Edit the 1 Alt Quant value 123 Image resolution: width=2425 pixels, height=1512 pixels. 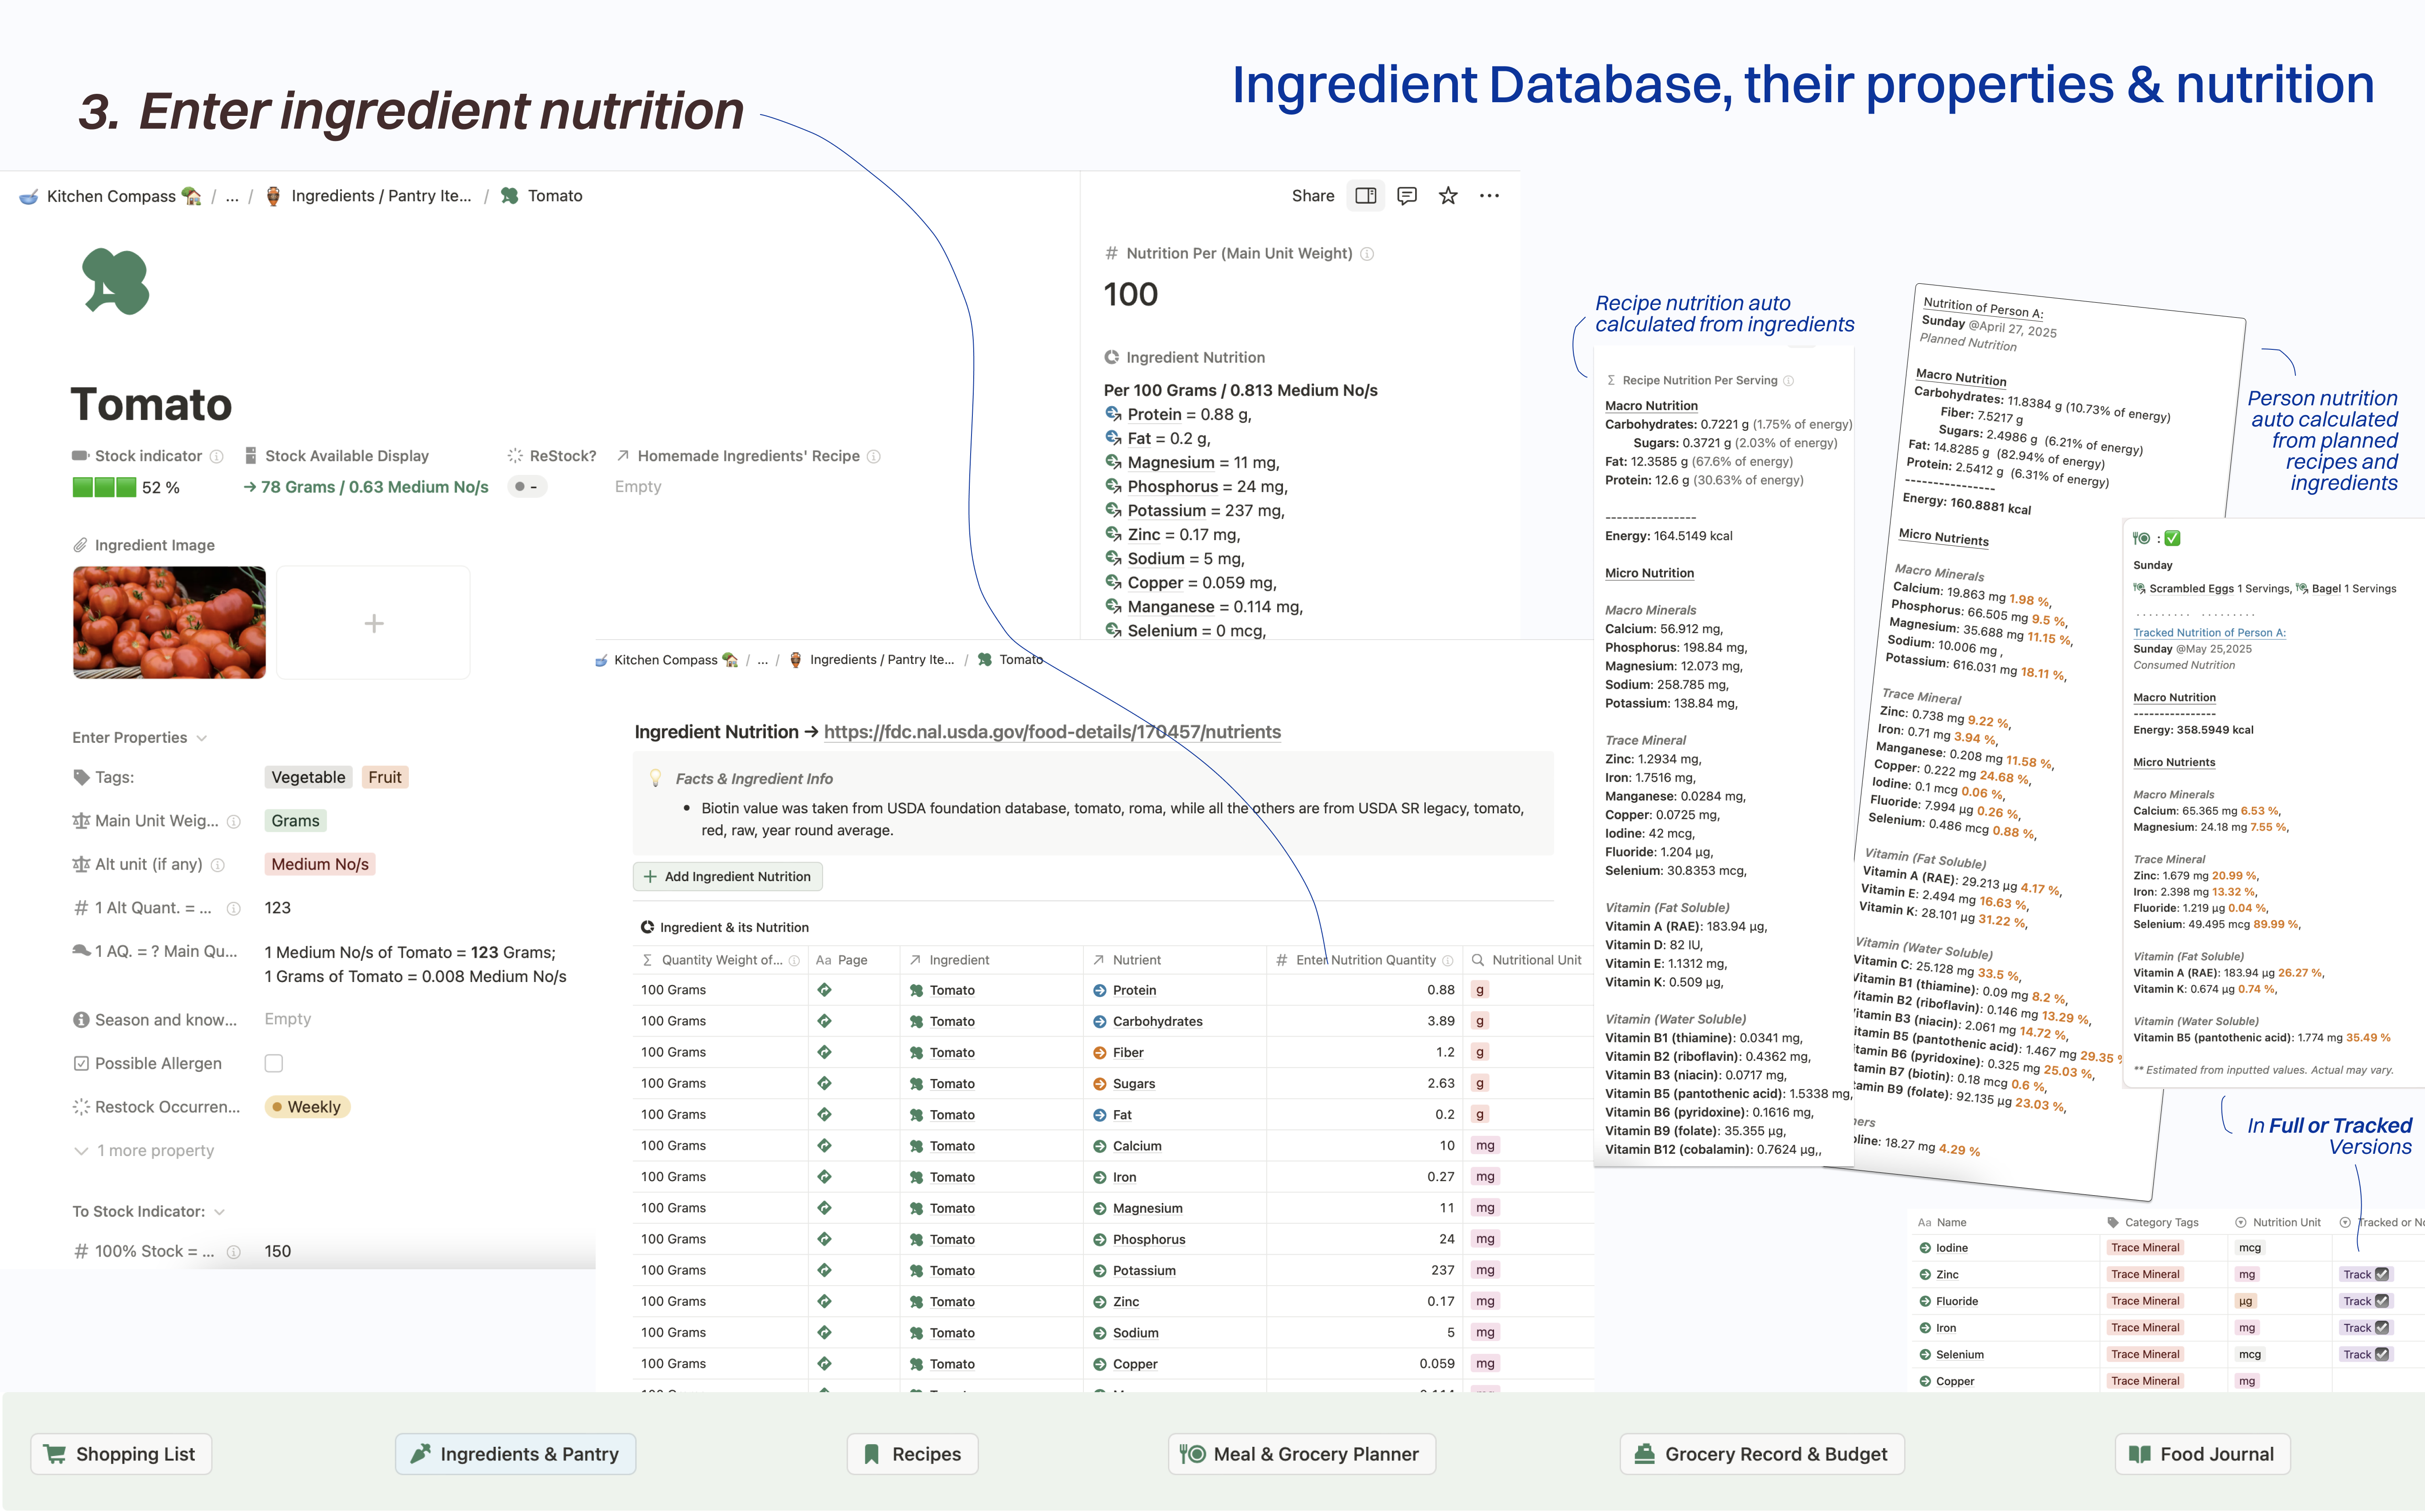278,908
